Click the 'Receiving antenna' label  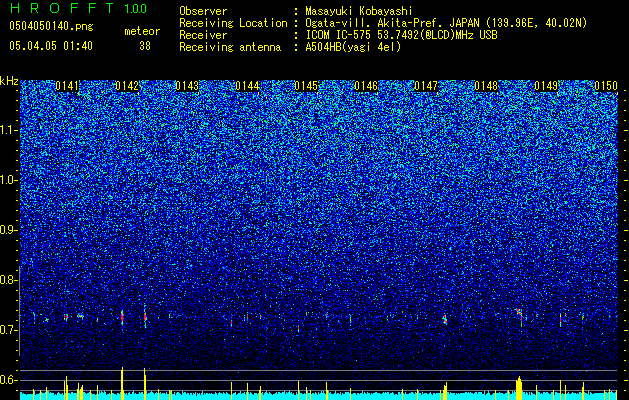230,47
